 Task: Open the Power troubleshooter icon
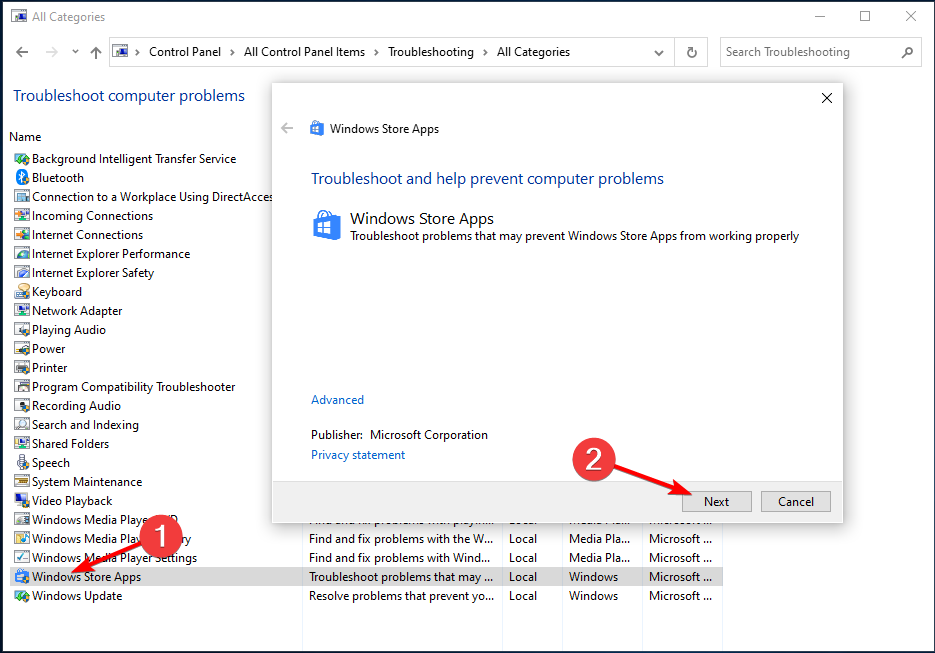(x=22, y=349)
